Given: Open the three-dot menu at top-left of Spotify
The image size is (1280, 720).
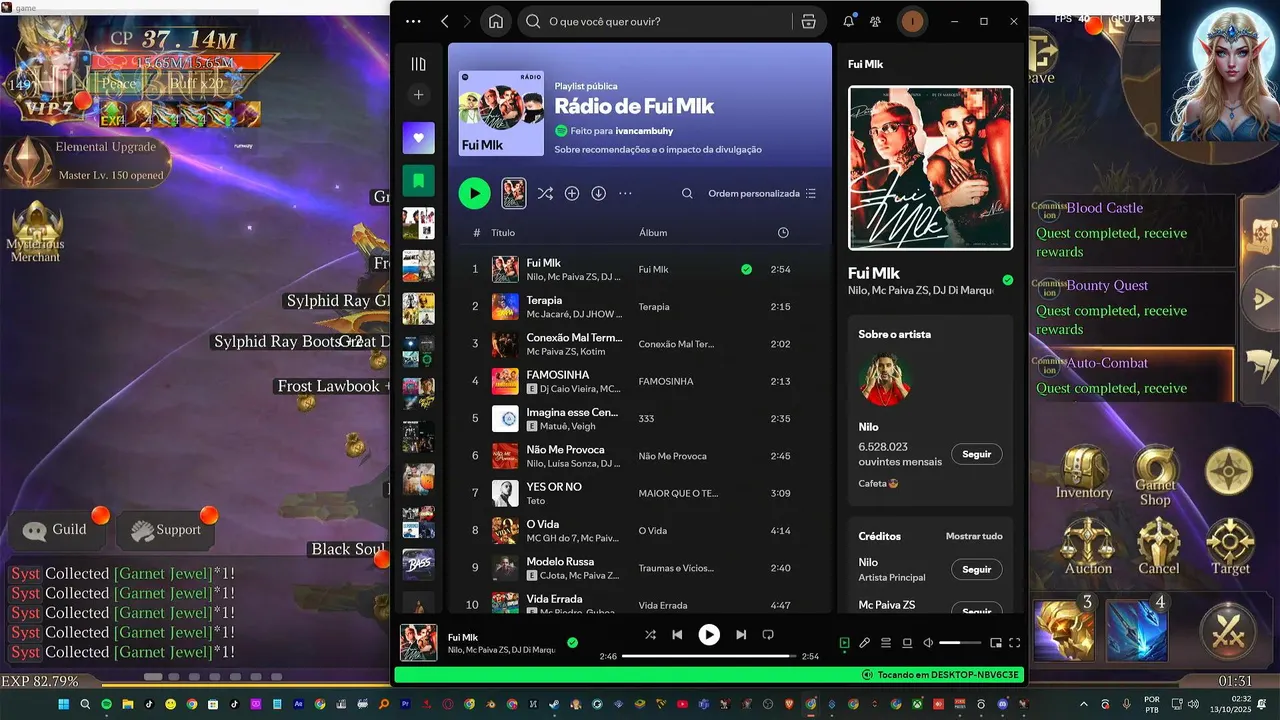Looking at the screenshot, I should pyautogui.click(x=413, y=21).
